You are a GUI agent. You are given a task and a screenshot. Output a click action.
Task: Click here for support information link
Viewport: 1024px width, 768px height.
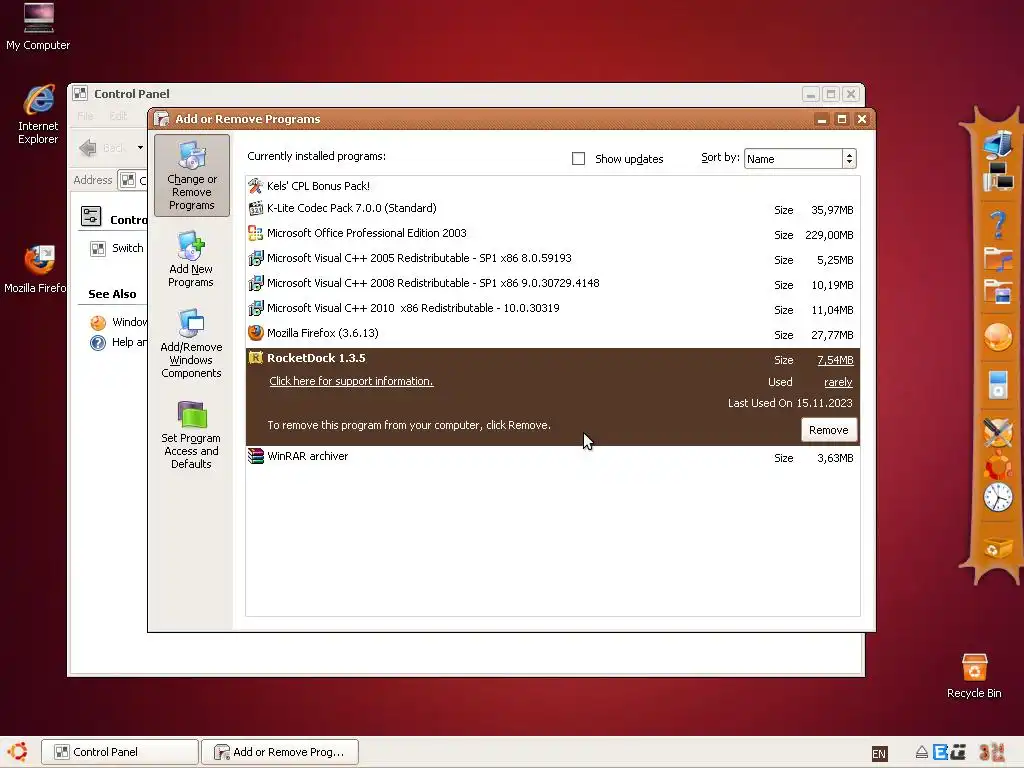351,381
